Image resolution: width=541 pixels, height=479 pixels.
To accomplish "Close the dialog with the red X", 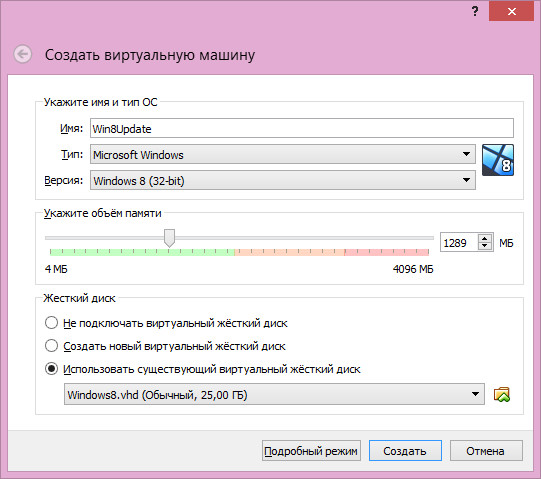I will 511,11.
